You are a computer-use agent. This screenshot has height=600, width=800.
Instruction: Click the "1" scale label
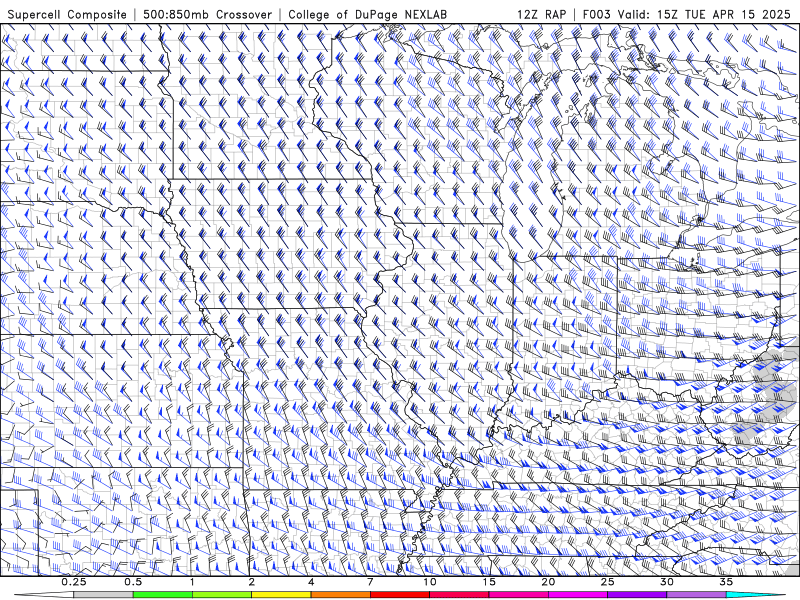coord(192,582)
